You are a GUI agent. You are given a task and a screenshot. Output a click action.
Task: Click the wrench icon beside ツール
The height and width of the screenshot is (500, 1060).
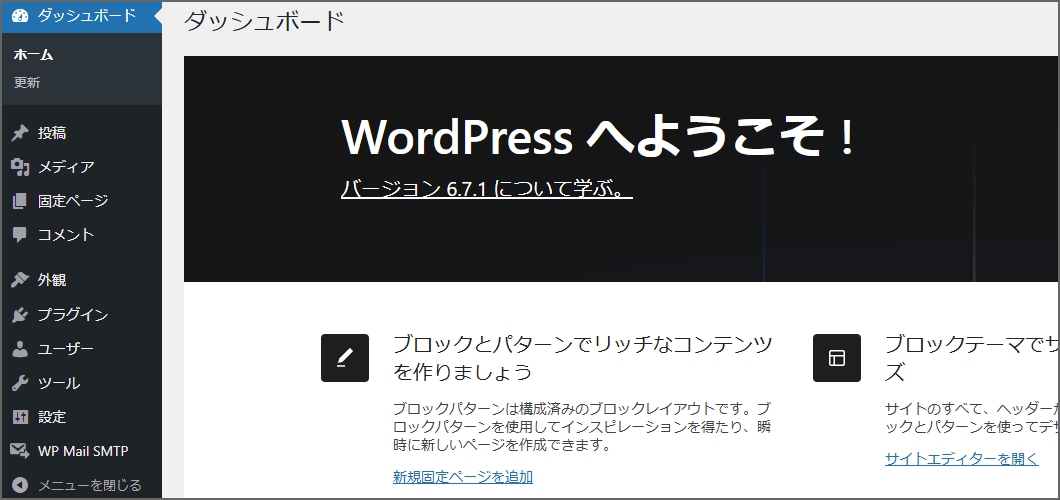[x=19, y=383]
